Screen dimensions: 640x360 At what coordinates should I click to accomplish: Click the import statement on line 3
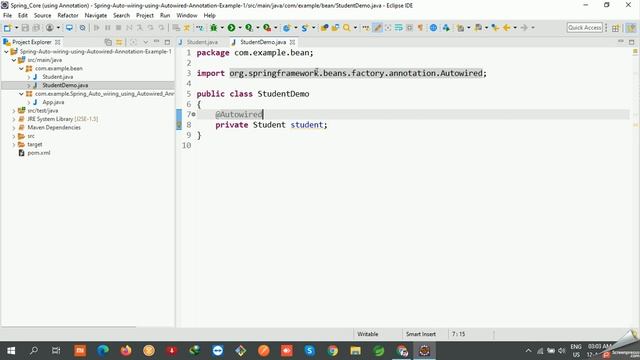point(342,73)
